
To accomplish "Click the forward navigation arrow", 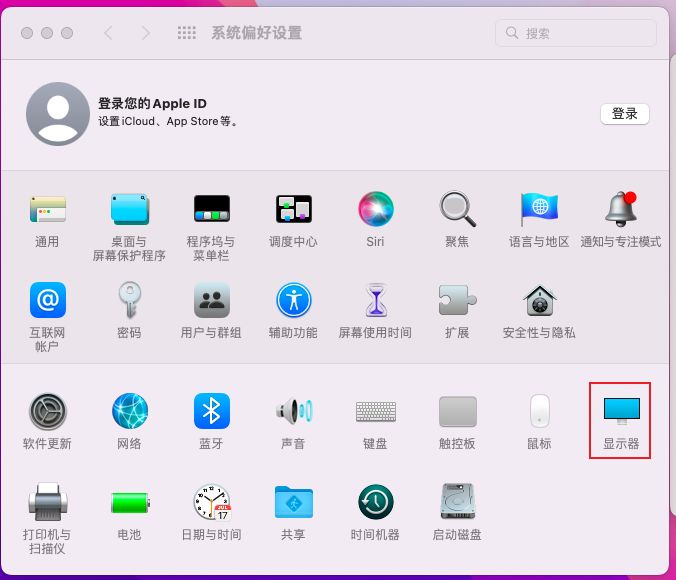I will tap(146, 33).
